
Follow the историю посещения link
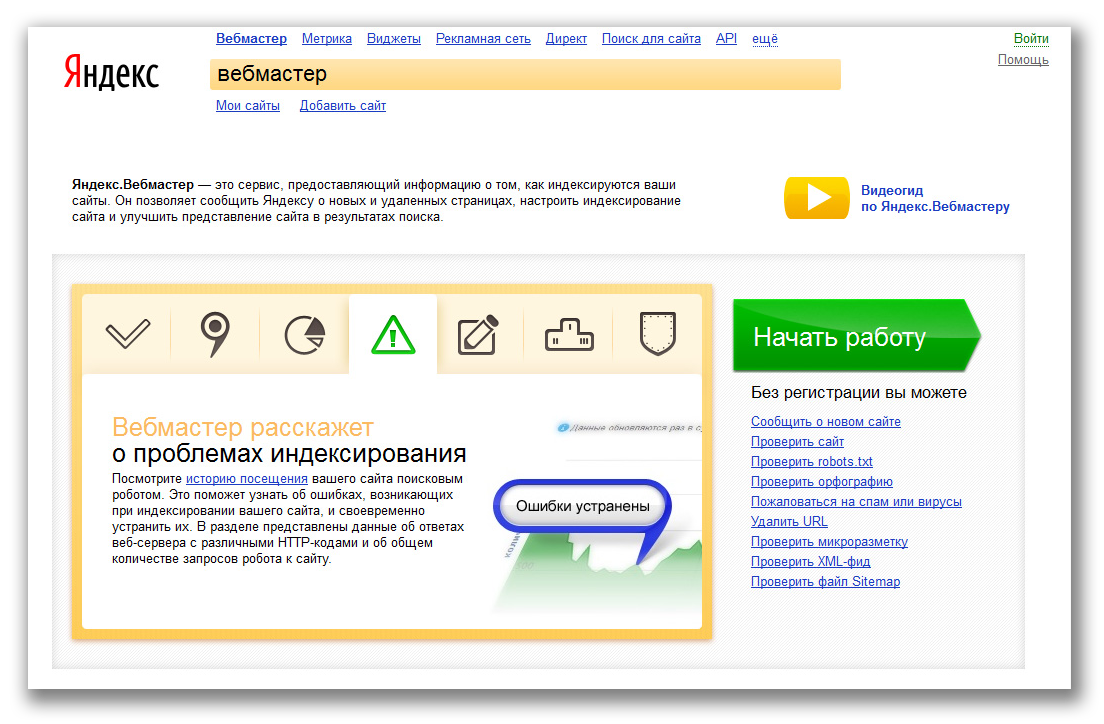246,479
